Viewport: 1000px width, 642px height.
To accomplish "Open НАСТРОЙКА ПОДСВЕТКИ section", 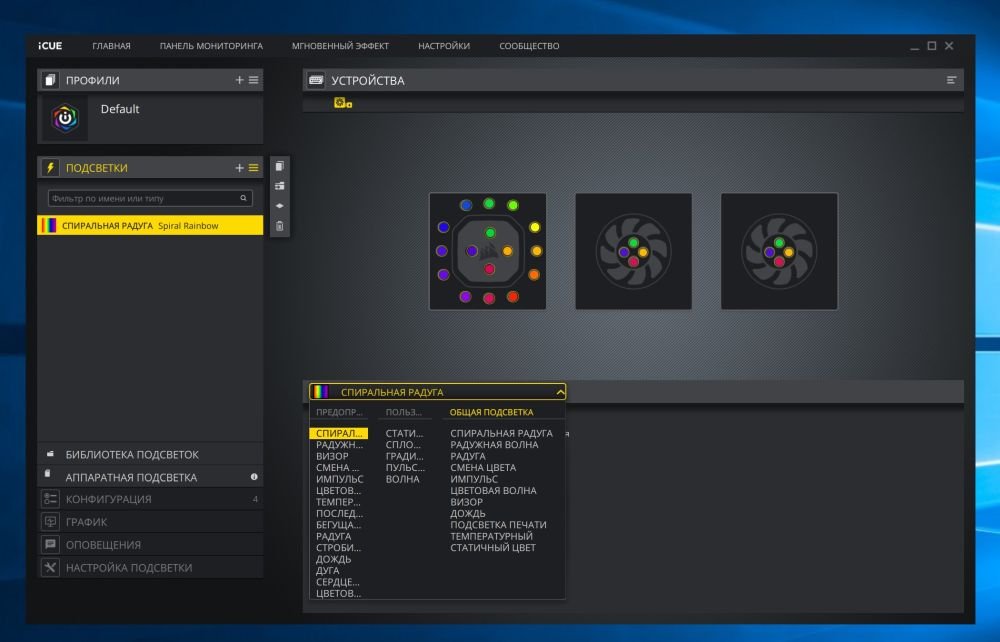I will click(150, 567).
